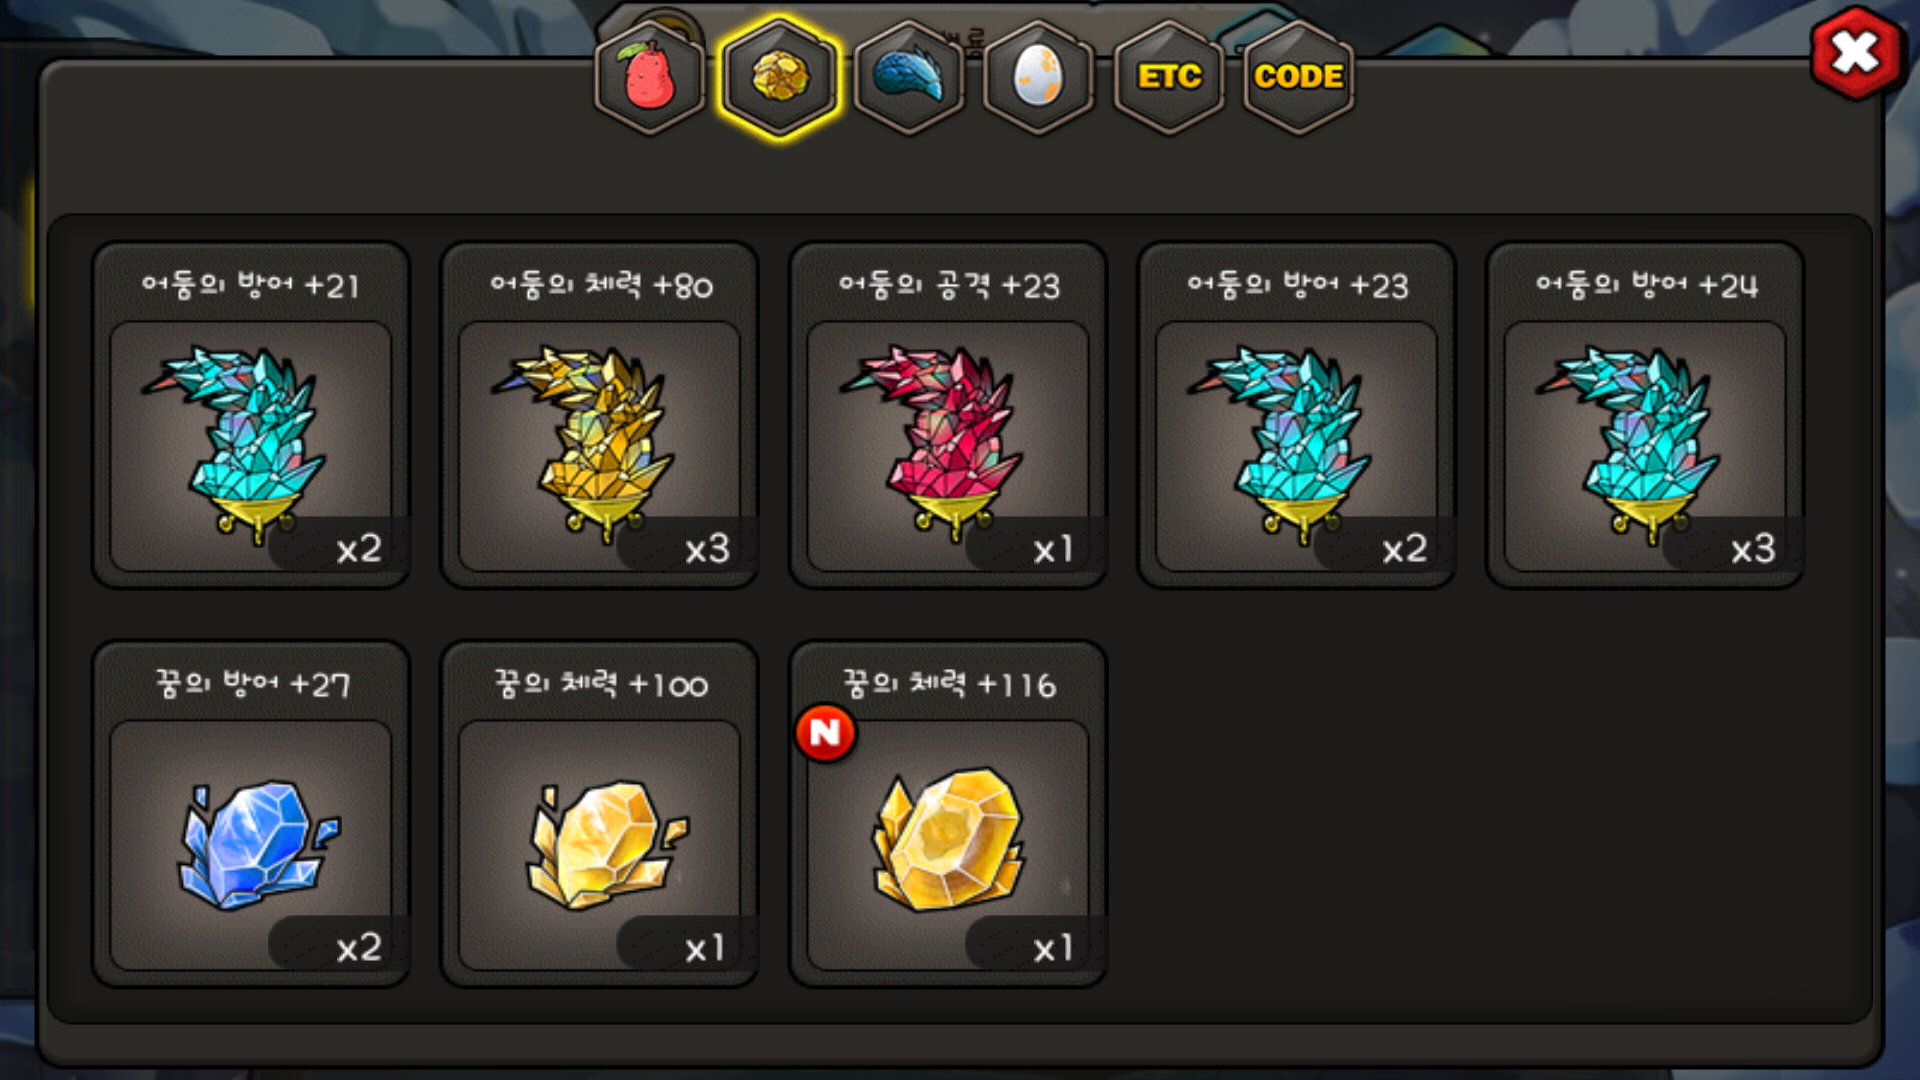Screen dimensions: 1920x1080
Task: Close the inventory with the red X
Action: [x=1856, y=53]
